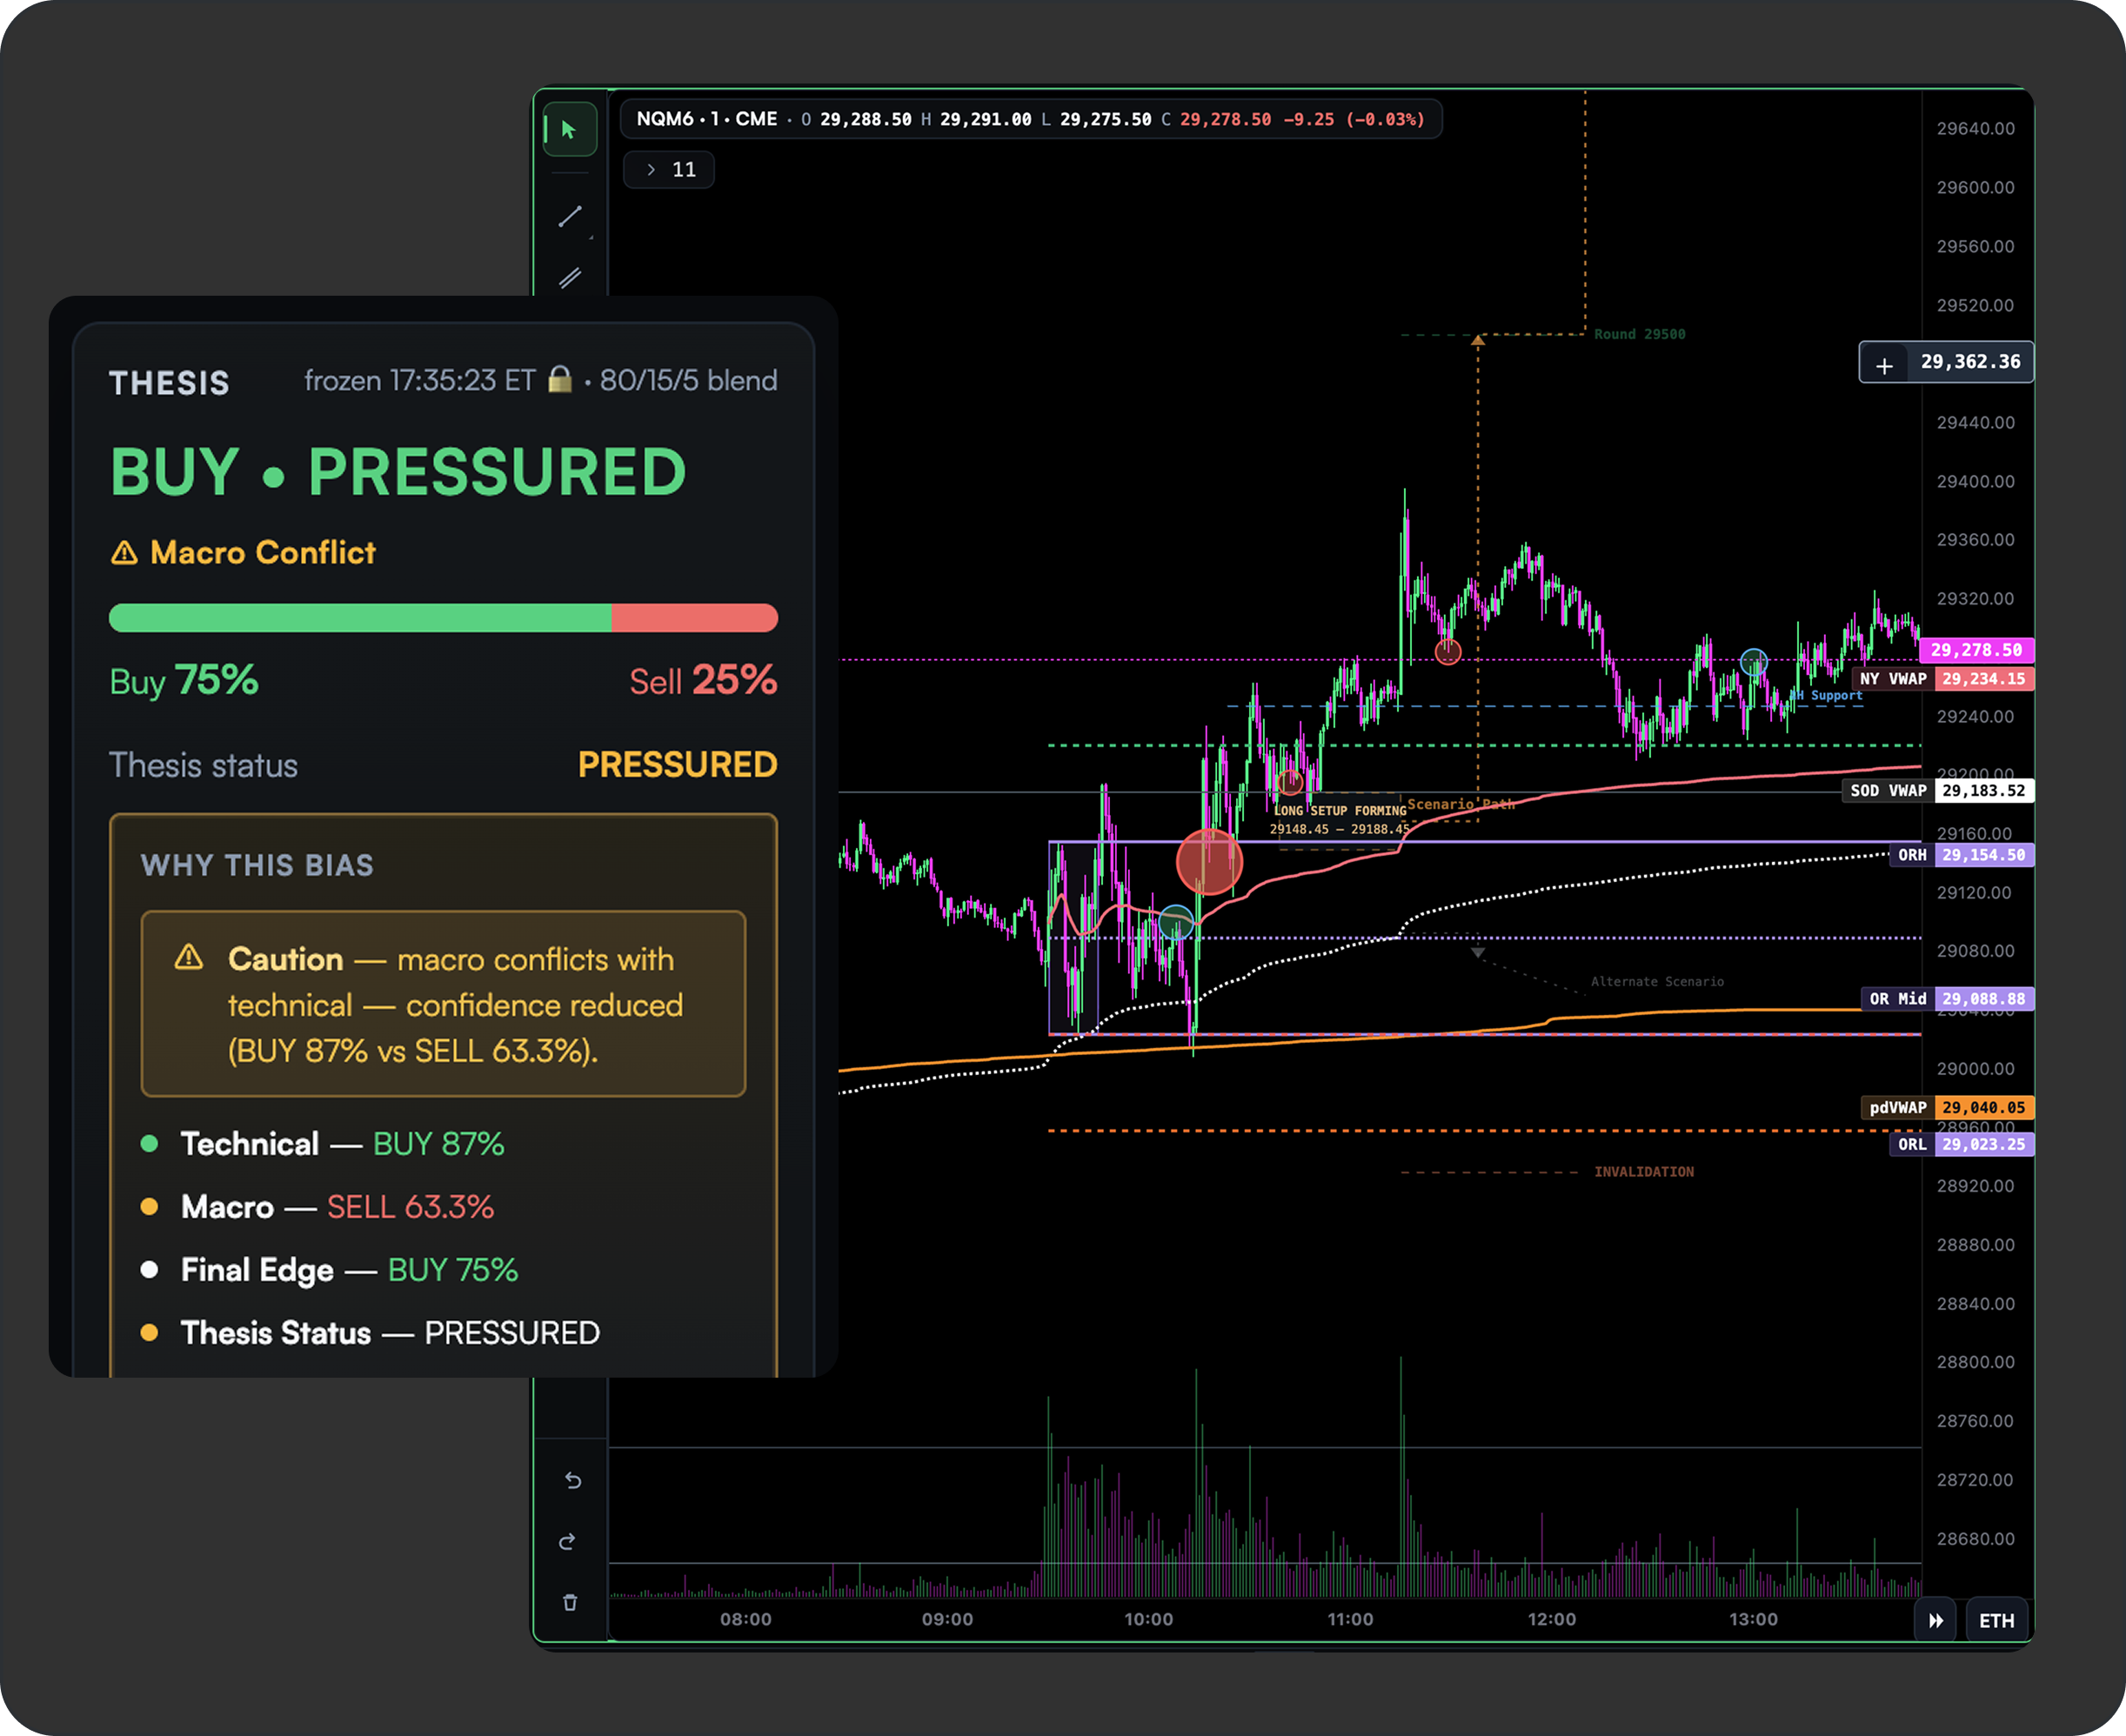Screen dimensions: 2126x1736
Task: Click the WHY THIS BIAS header
Action: [x=257, y=865]
